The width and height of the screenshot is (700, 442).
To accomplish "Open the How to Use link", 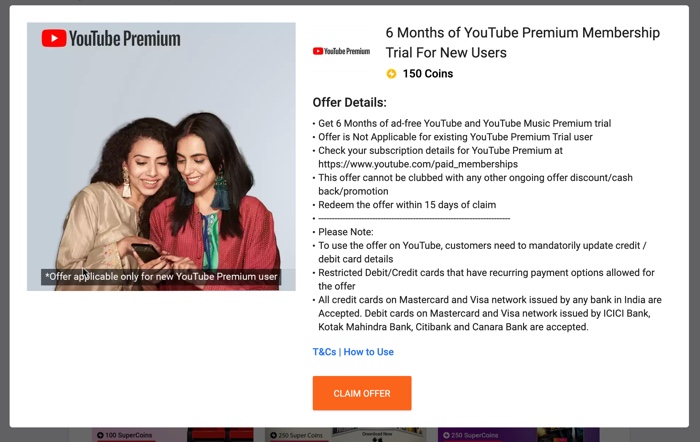I will click(368, 352).
